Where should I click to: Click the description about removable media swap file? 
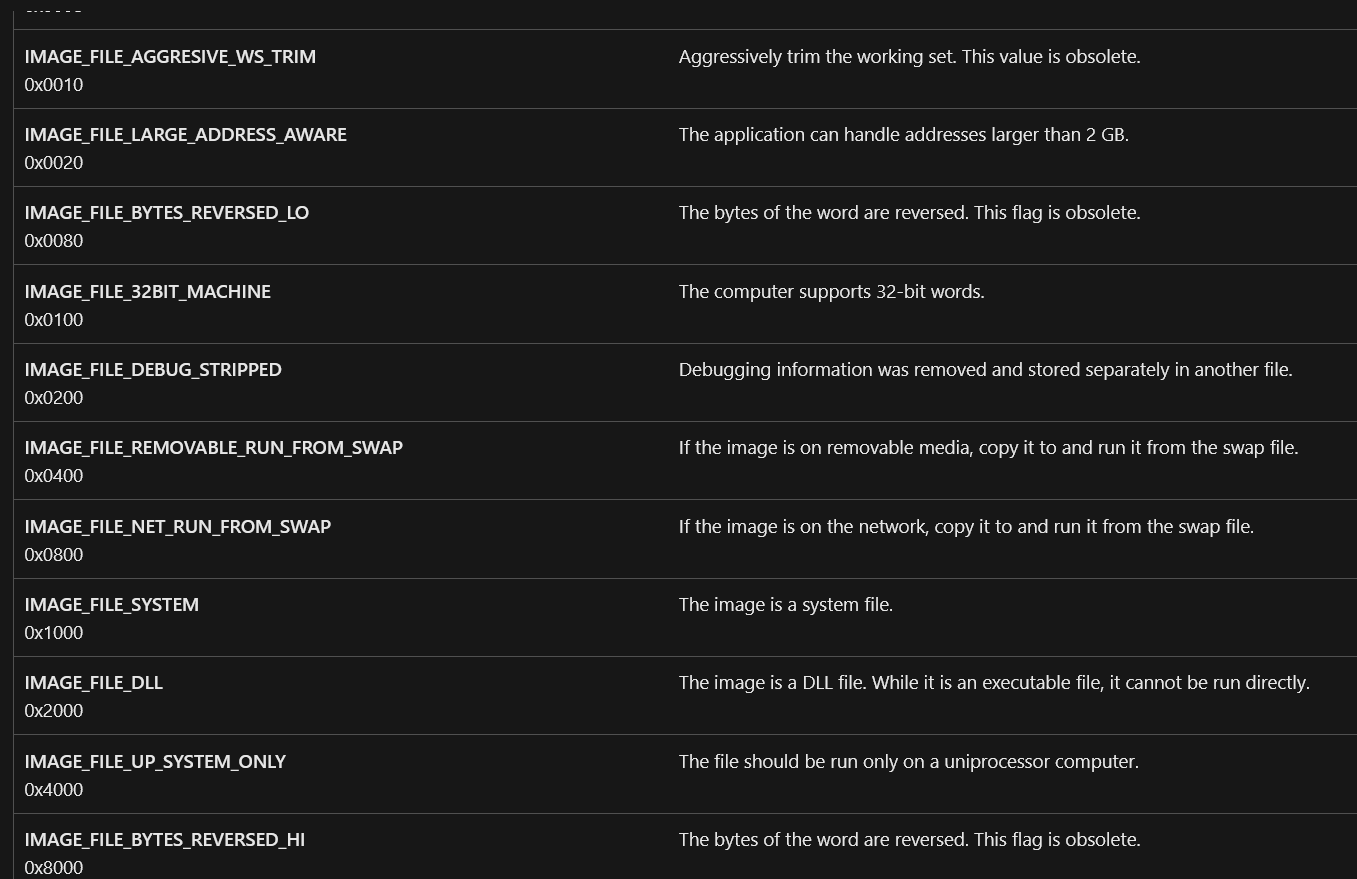[989, 448]
